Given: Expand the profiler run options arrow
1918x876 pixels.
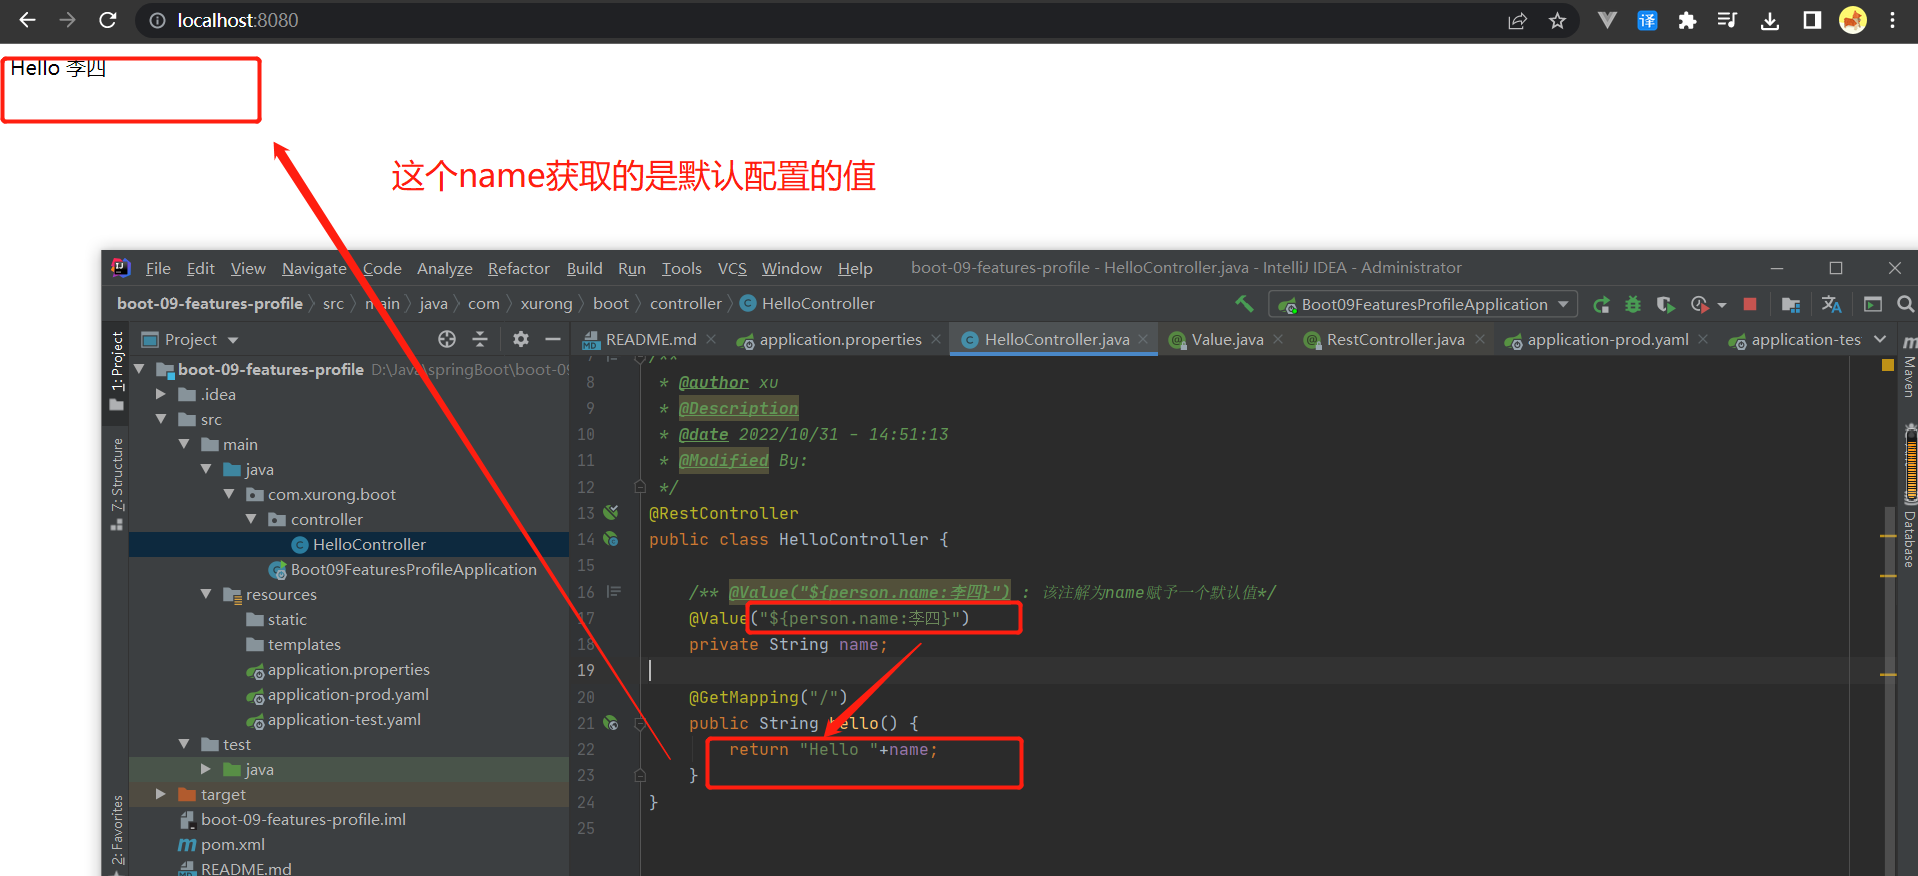Looking at the screenshot, I should (1722, 305).
